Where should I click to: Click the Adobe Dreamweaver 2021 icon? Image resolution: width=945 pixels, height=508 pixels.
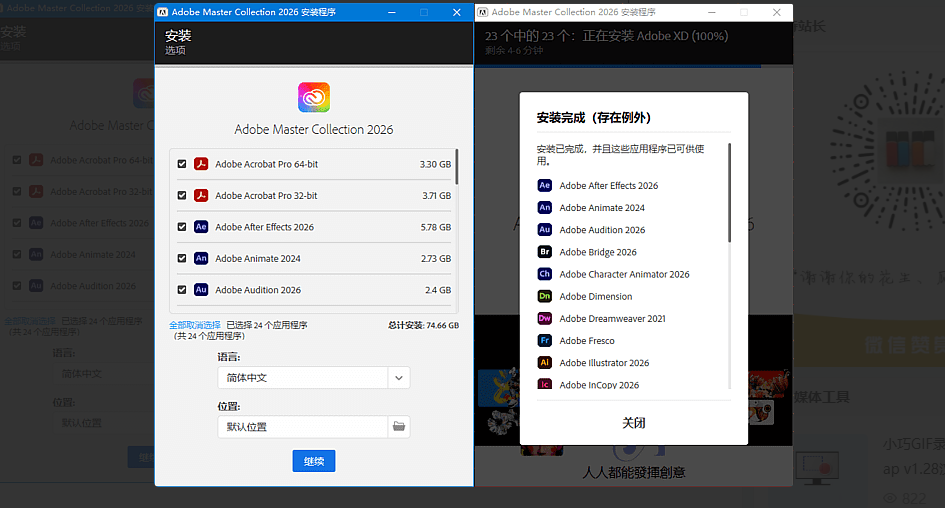pyautogui.click(x=545, y=318)
